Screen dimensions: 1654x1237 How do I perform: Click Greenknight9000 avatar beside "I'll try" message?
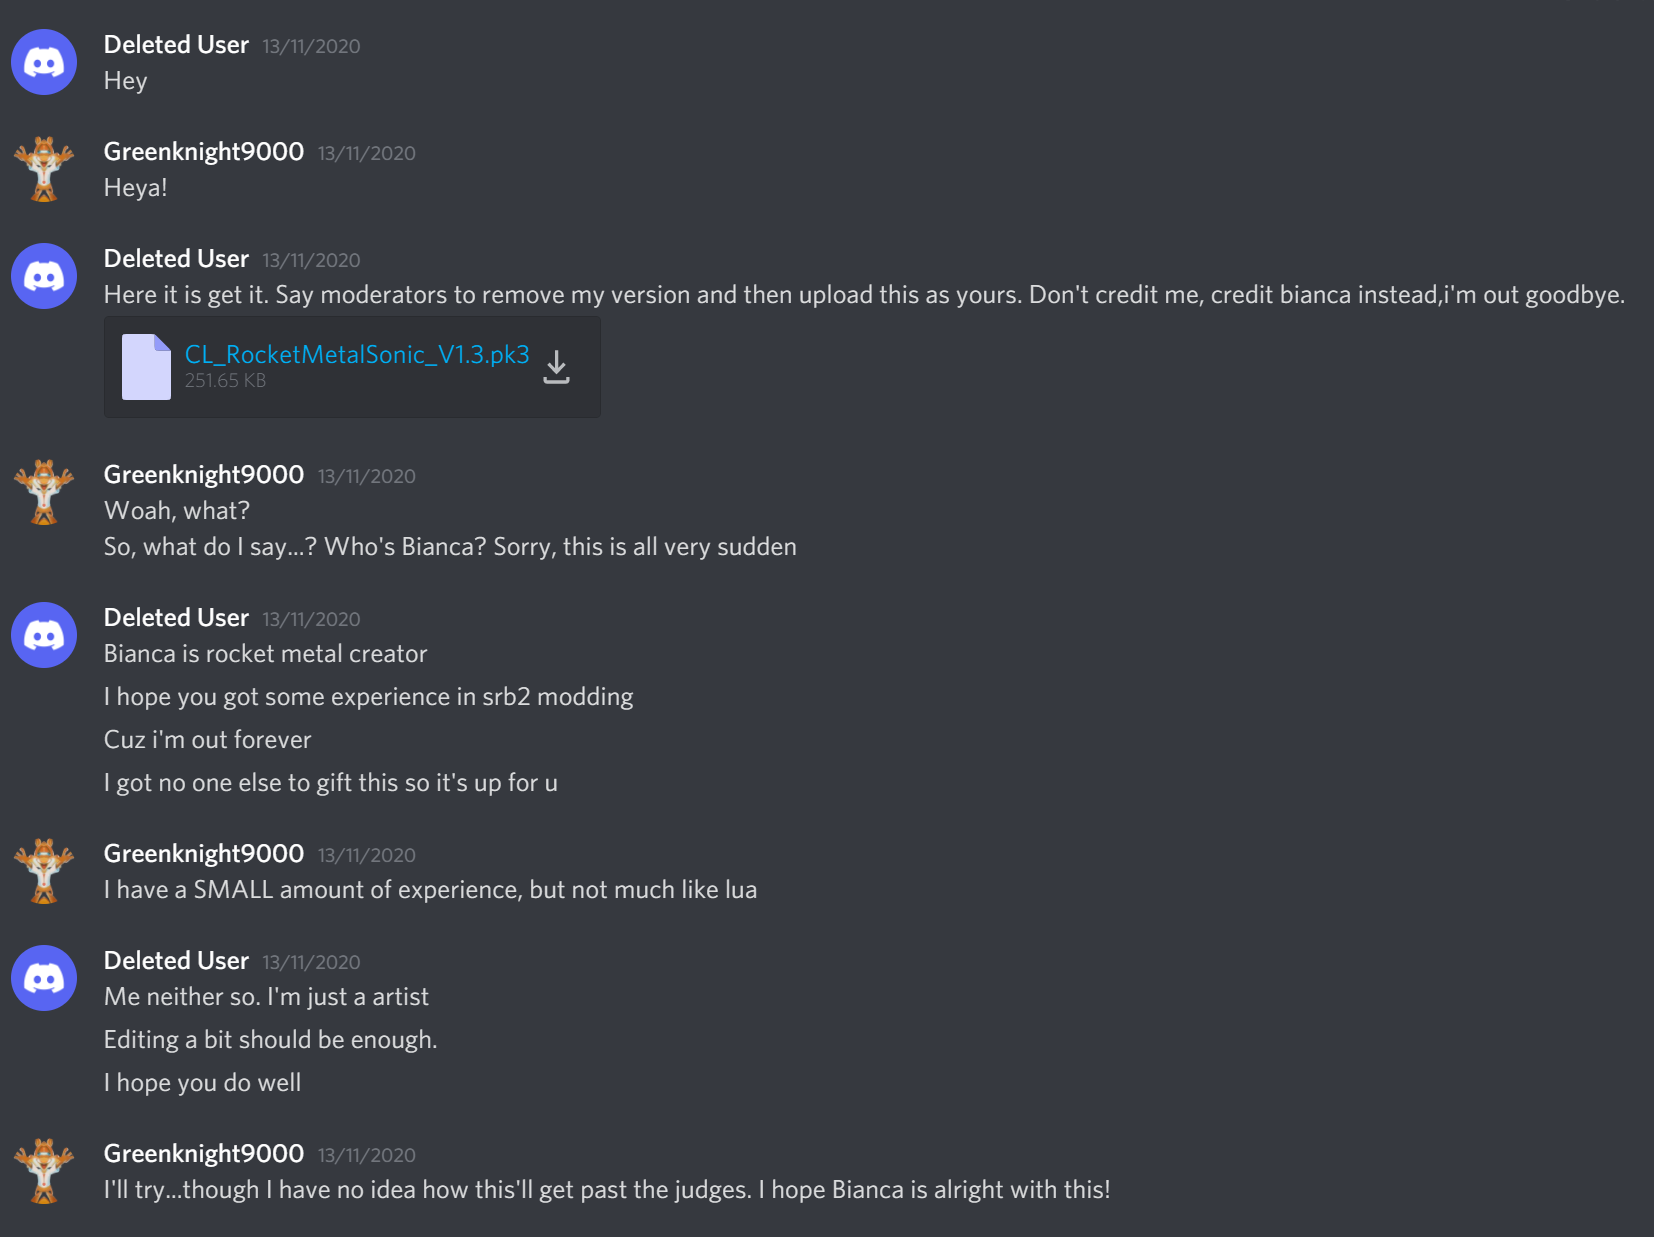(x=44, y=1171)
